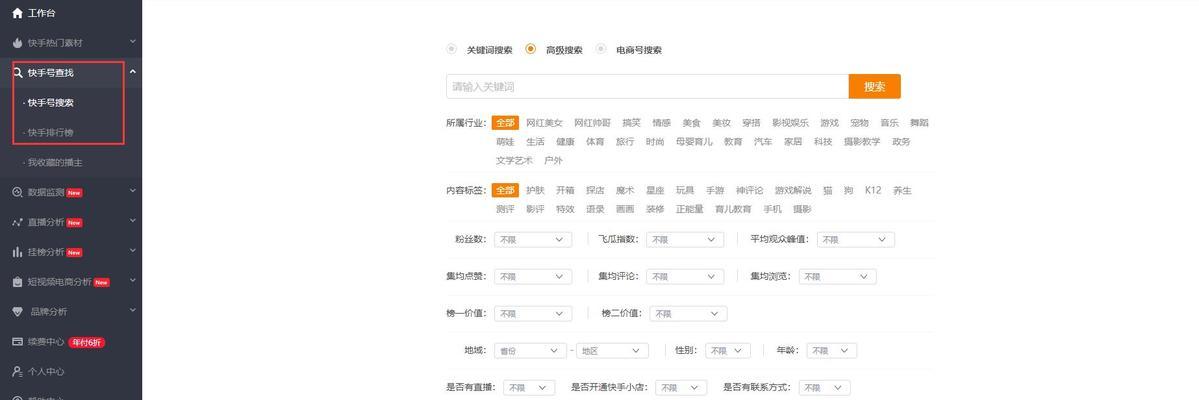Expand the 短视频电商分析 menu chevron
This screenshot has width=1199, height=400.
pos(132,280)
